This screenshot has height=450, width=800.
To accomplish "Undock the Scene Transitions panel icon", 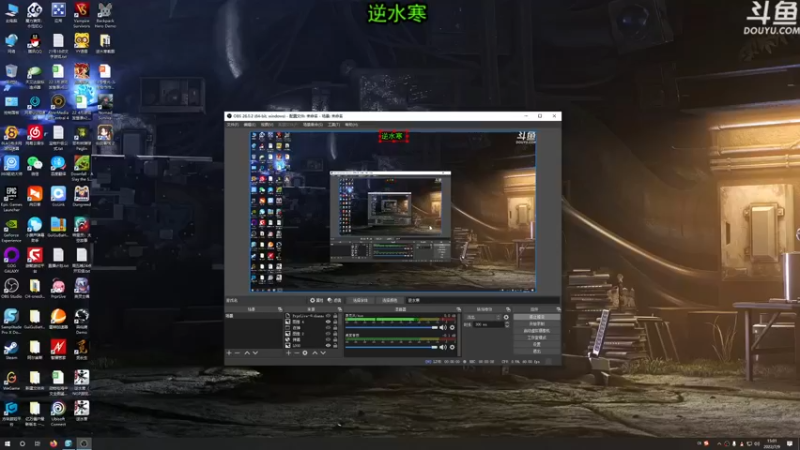I will click(508, 309).
